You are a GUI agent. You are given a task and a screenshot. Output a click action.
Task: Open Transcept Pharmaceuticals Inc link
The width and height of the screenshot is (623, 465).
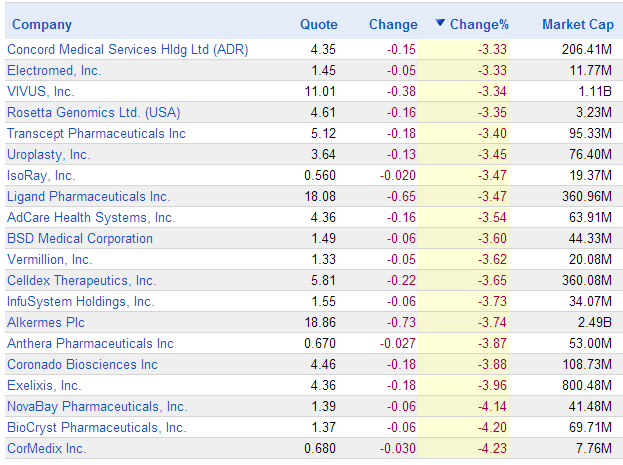[96, 133]
